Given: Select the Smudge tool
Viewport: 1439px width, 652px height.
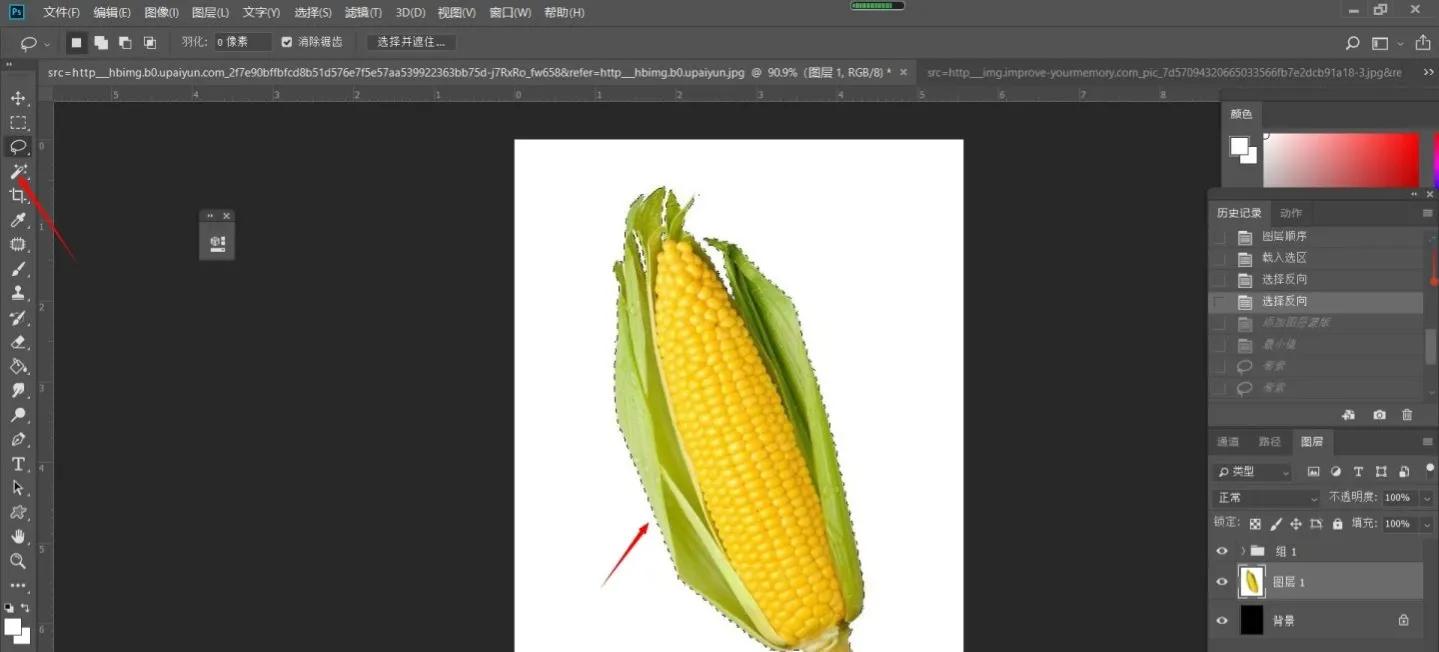Looking at the screenshot, I should [18, 390].
